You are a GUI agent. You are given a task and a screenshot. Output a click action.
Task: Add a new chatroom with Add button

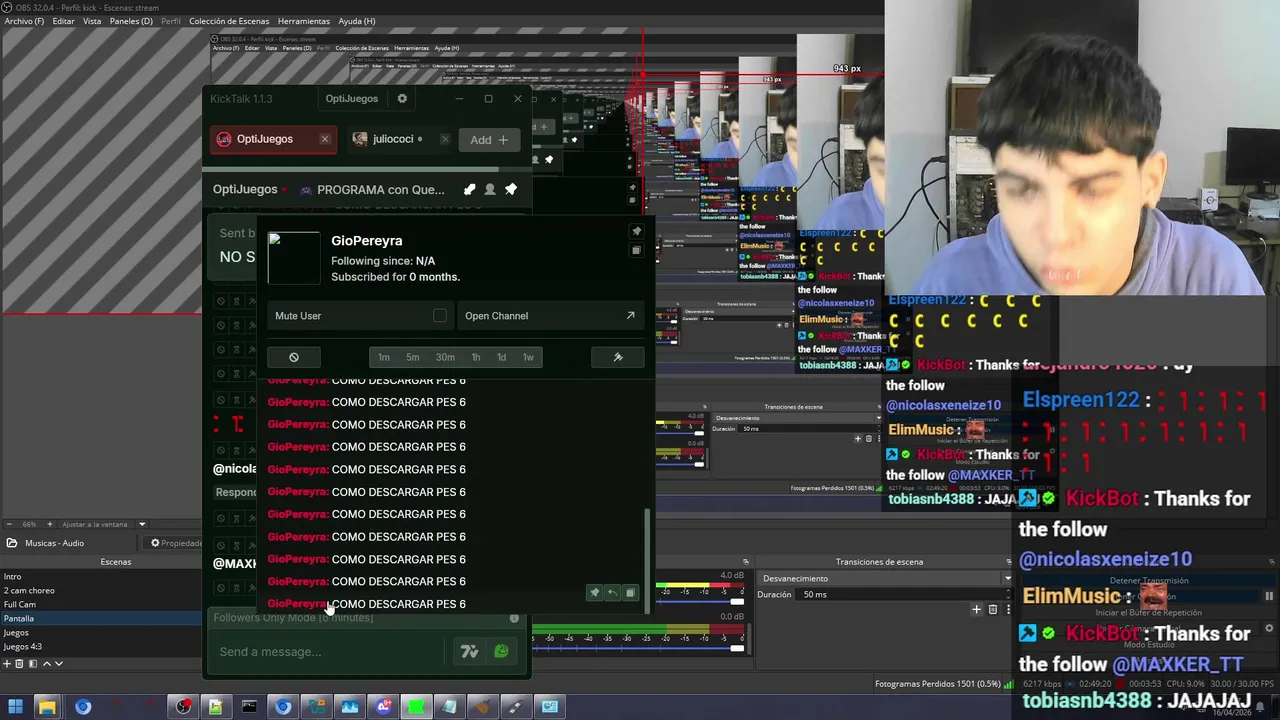(x=489, y=140)
